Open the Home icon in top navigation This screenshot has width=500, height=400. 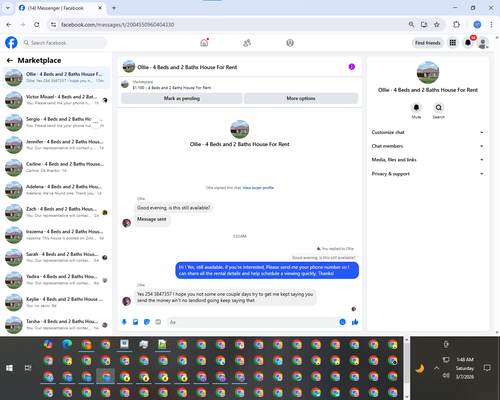point(204,43)
